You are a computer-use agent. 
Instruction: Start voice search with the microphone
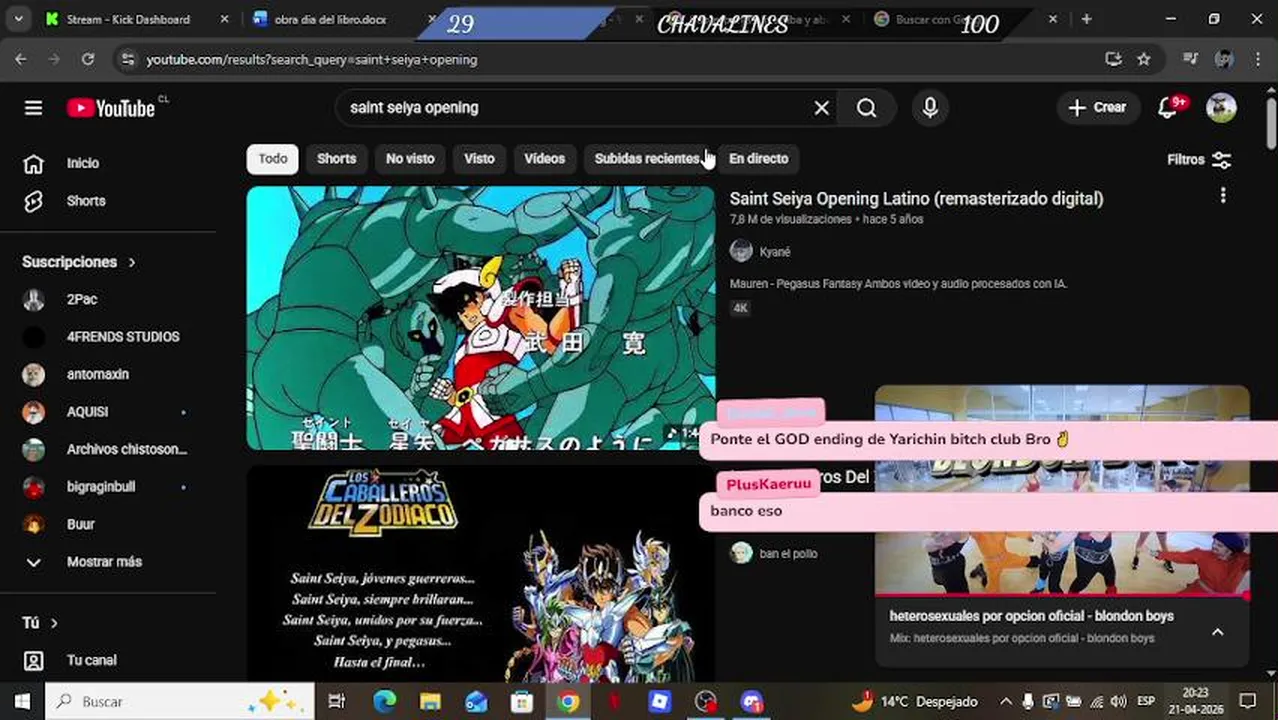coord(930,108)
